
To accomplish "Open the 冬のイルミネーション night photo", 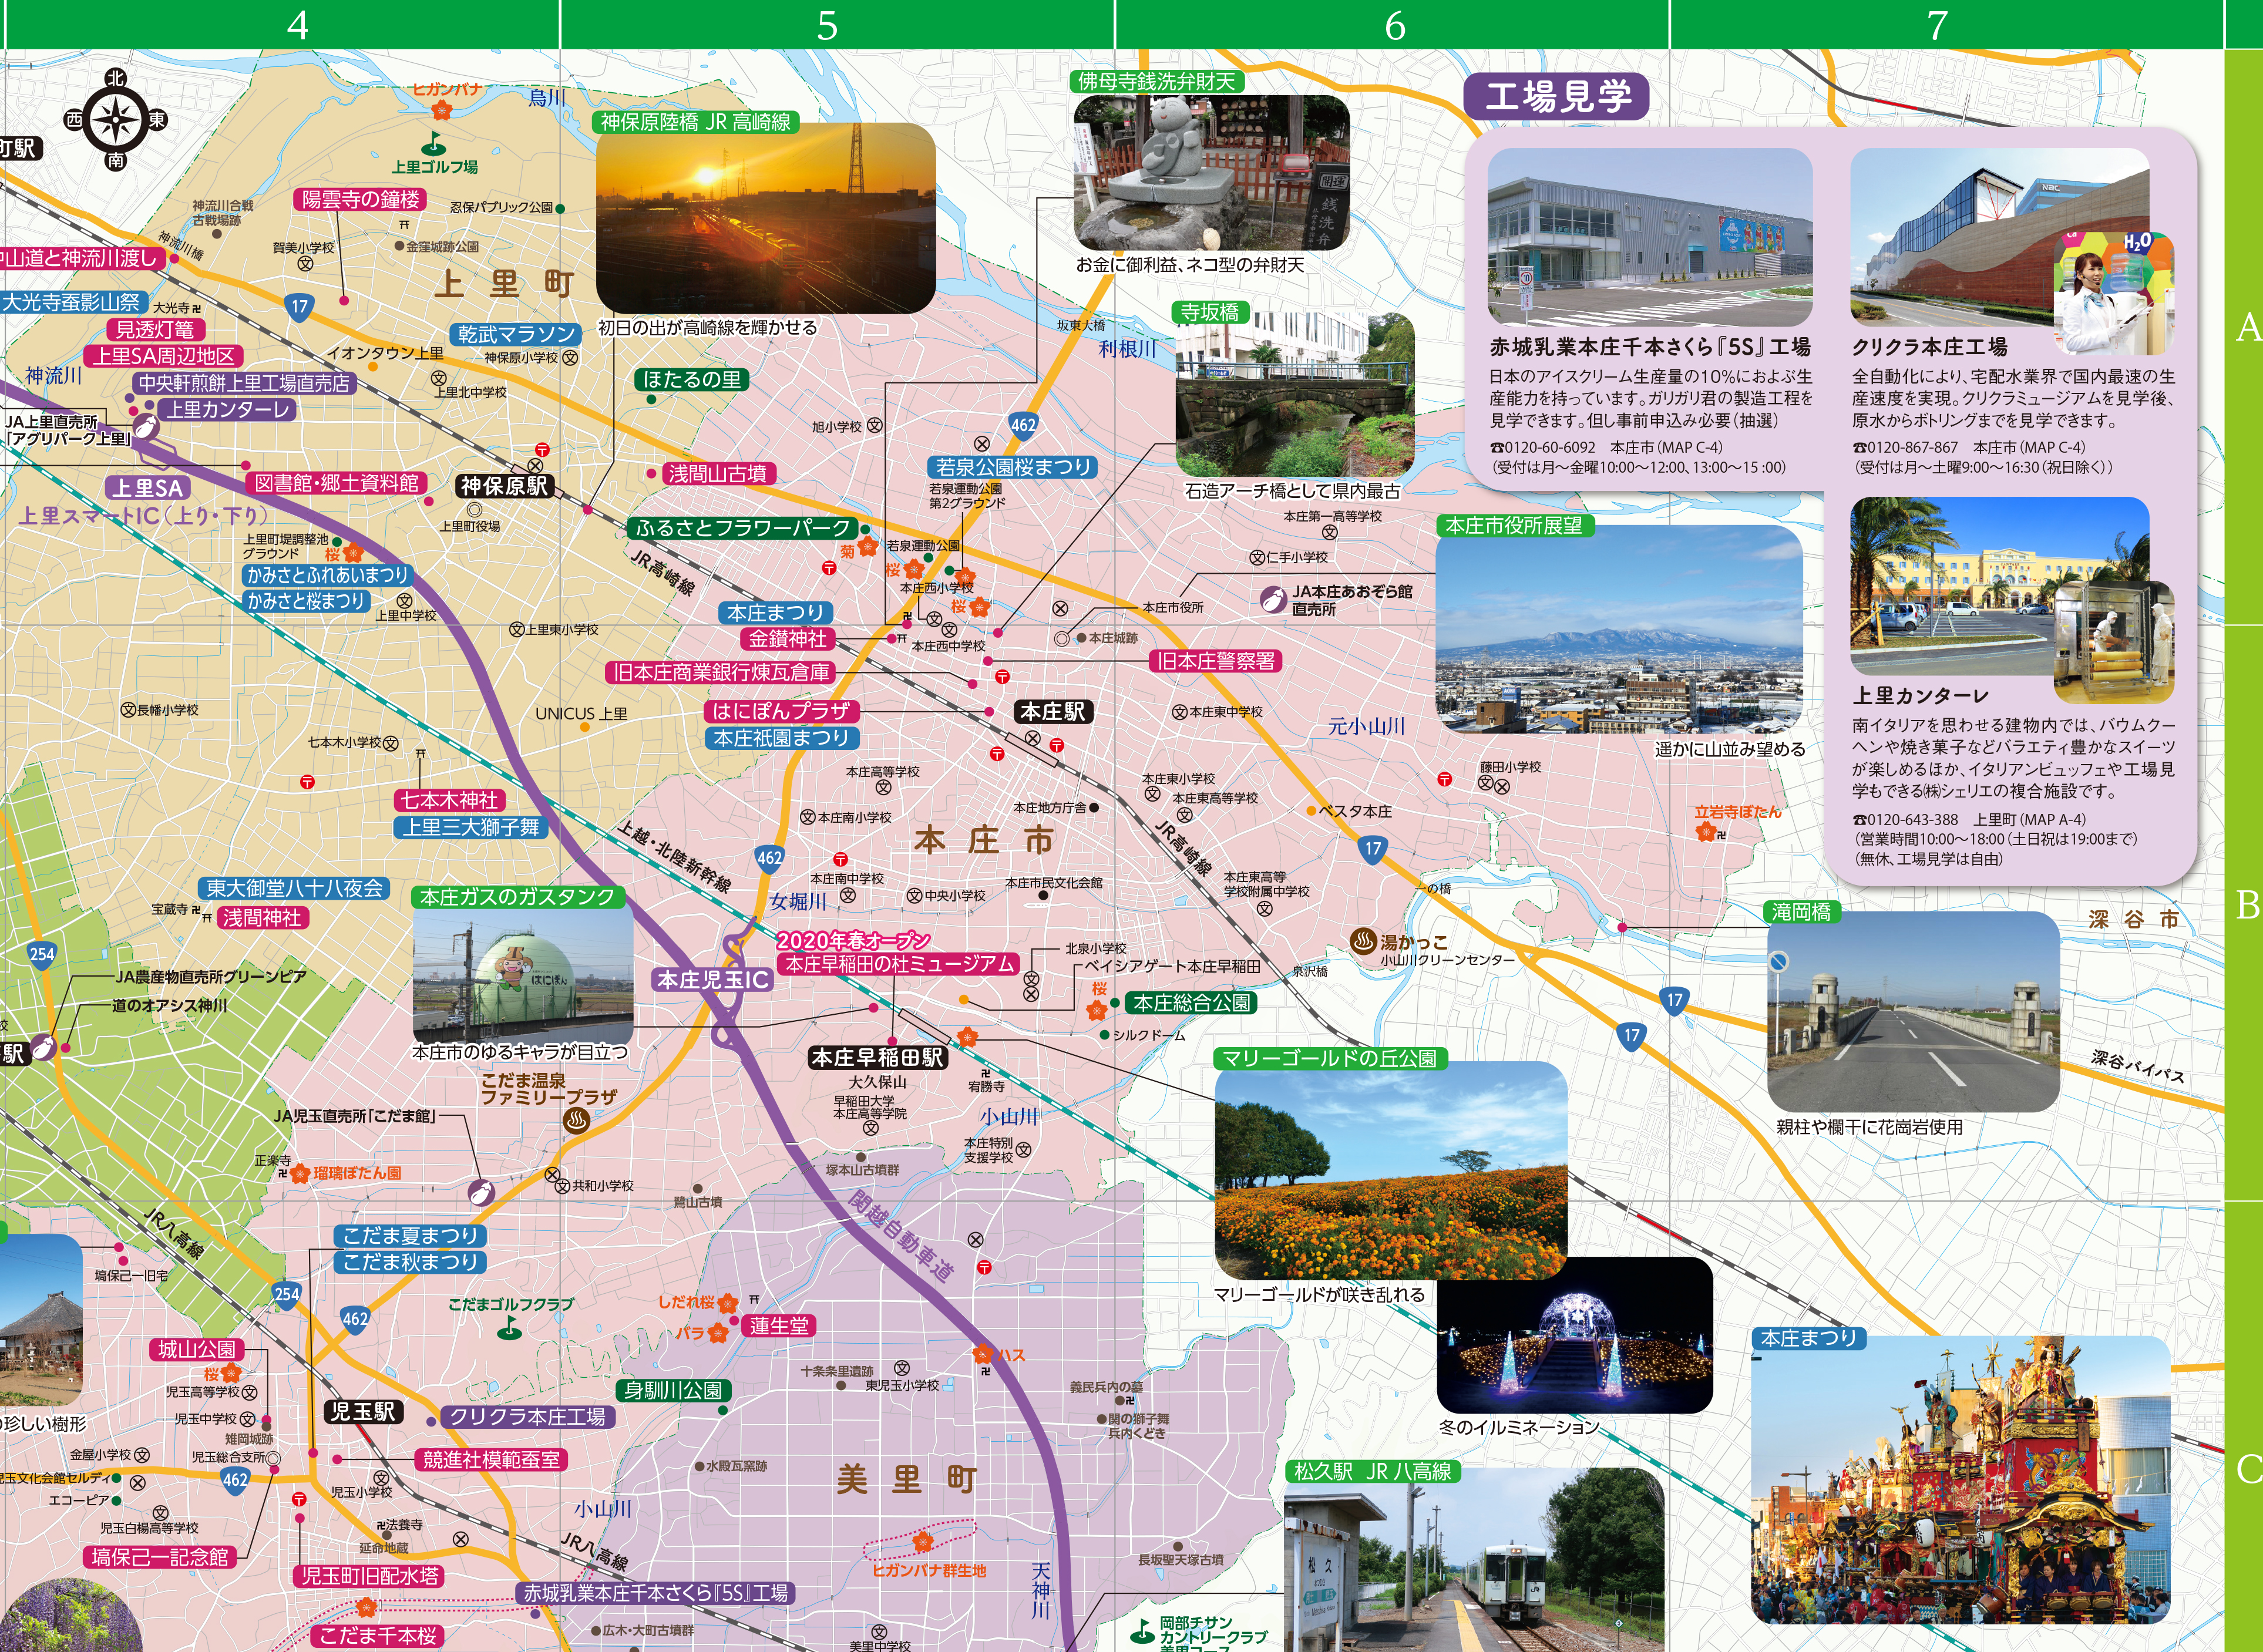I will 1575,1336.
